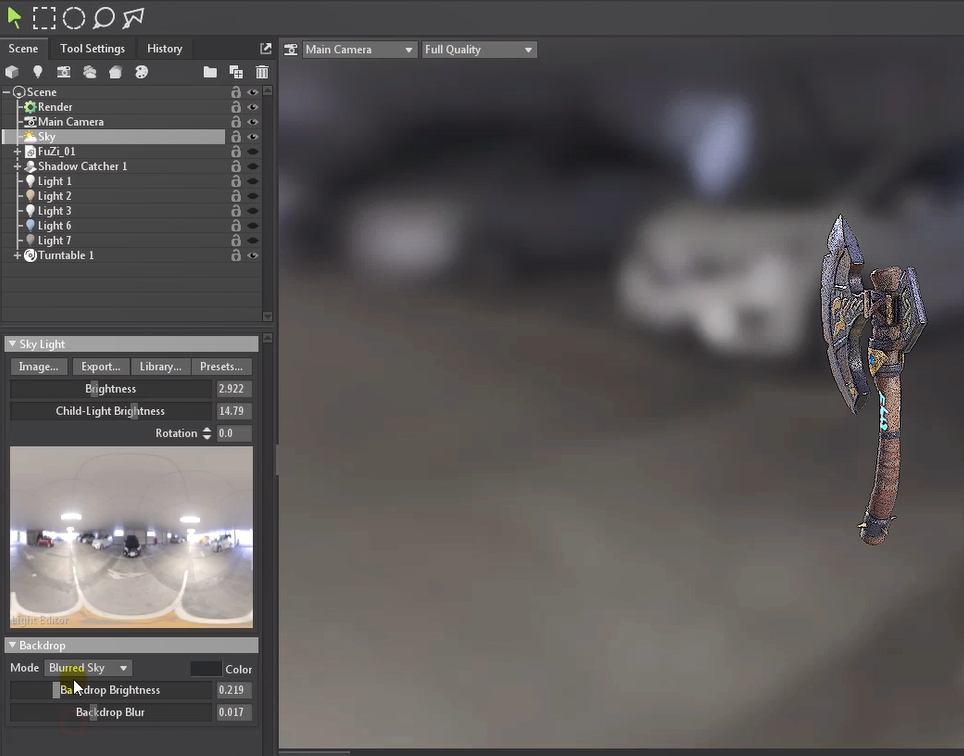Screen dimensions: 964x756
Task: Click the Presets... button
Action: 221,367
